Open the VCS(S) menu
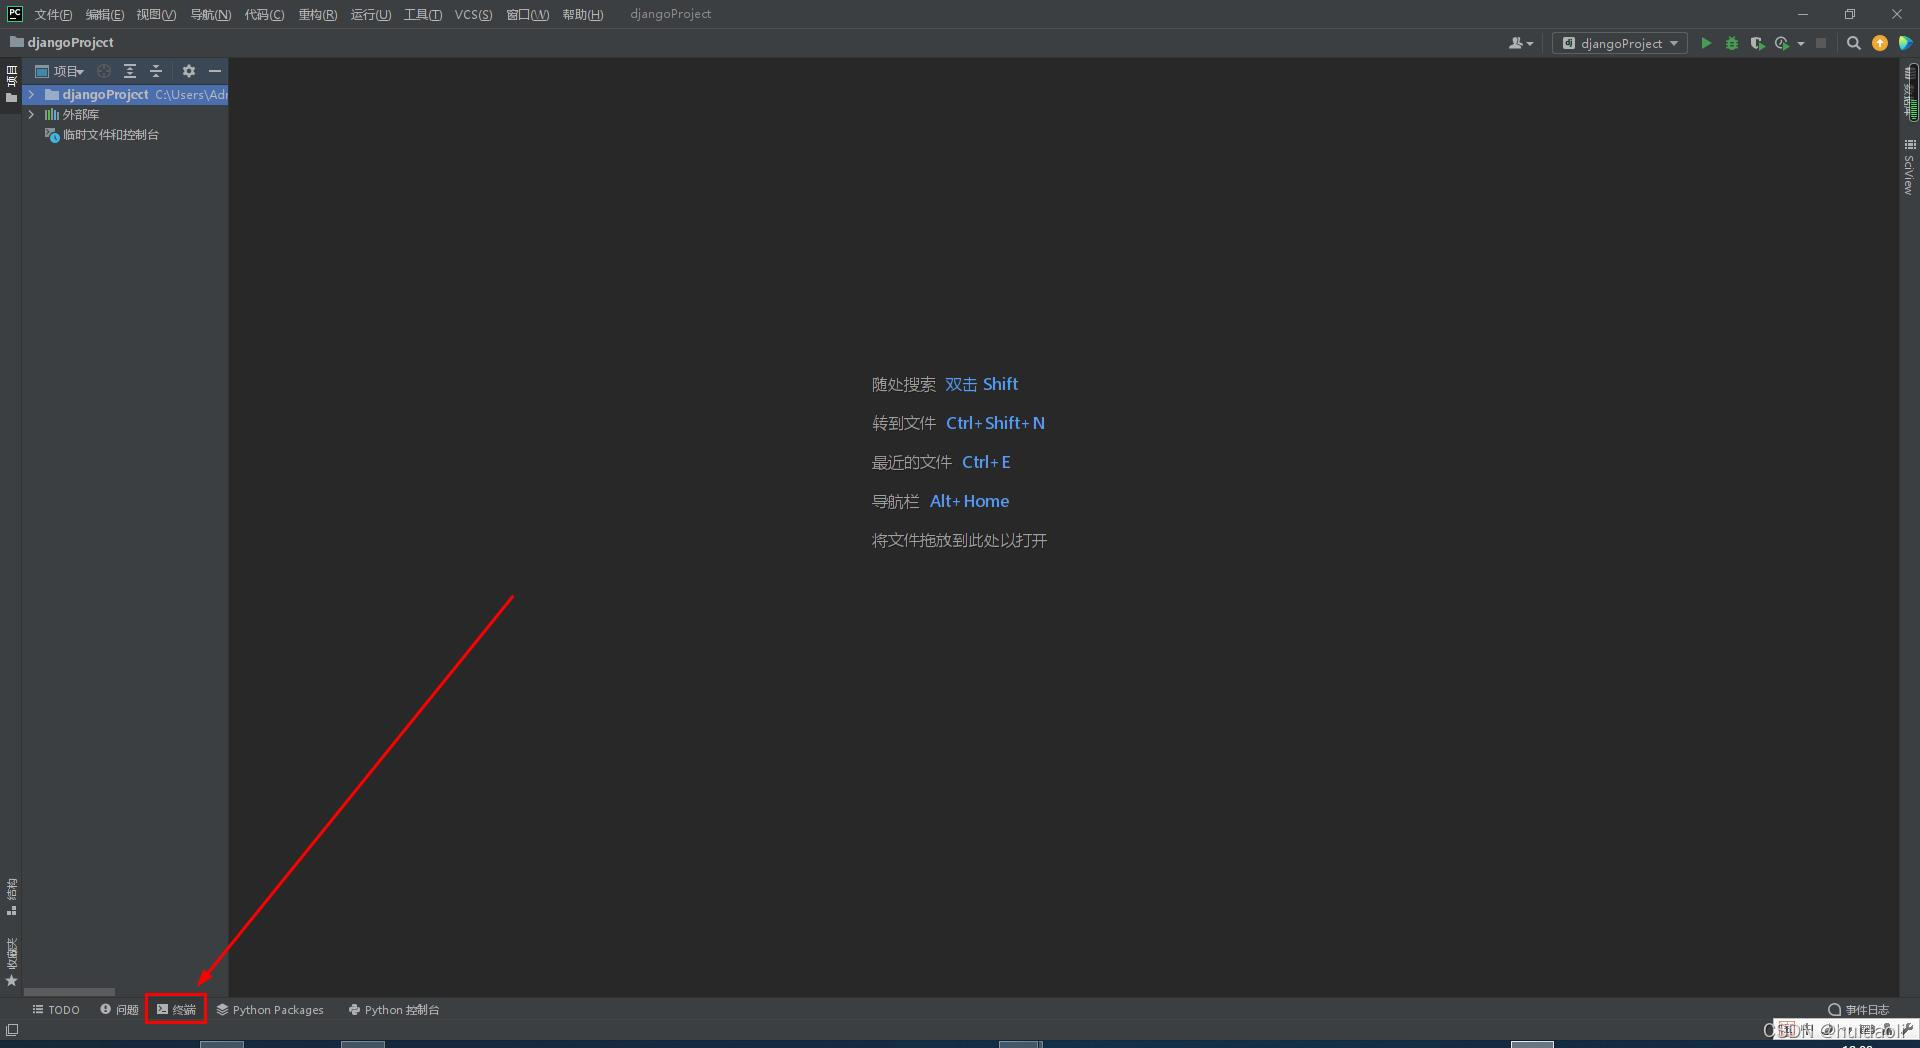The width and height of the screenshot is (1920, 1048). (473, 14)
